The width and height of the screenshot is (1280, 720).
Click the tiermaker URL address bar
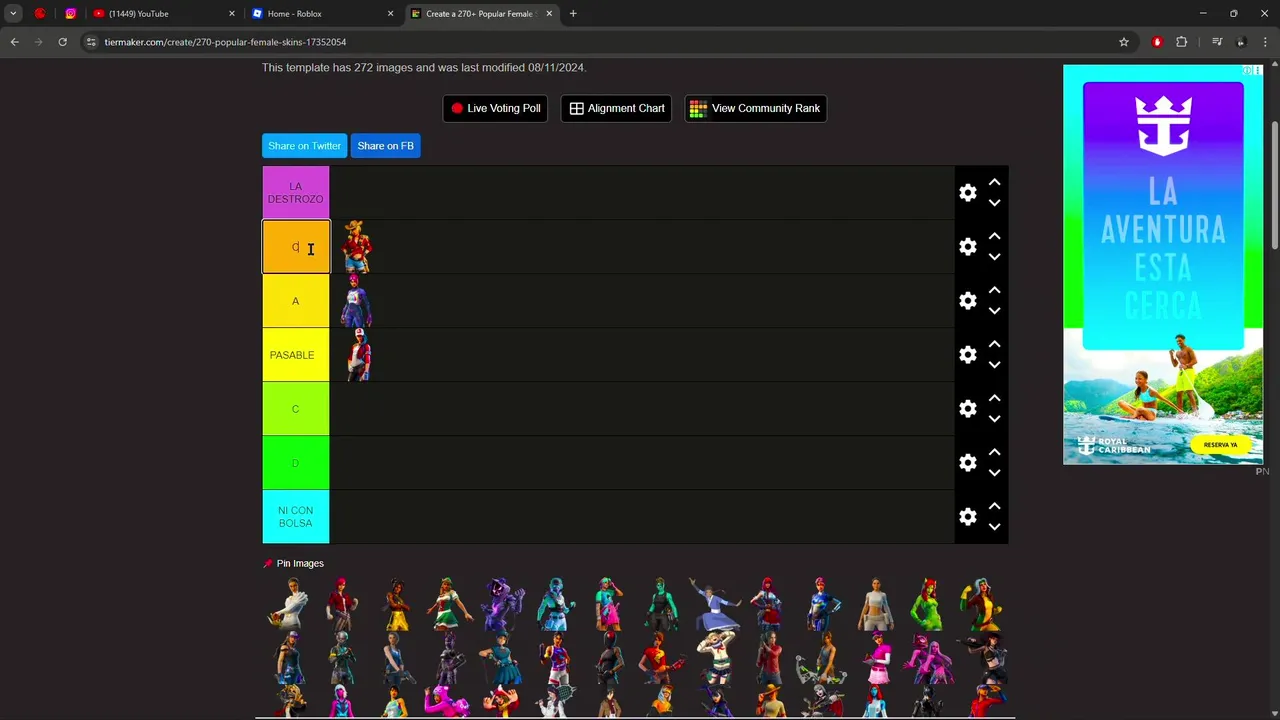tap(600, 42)
